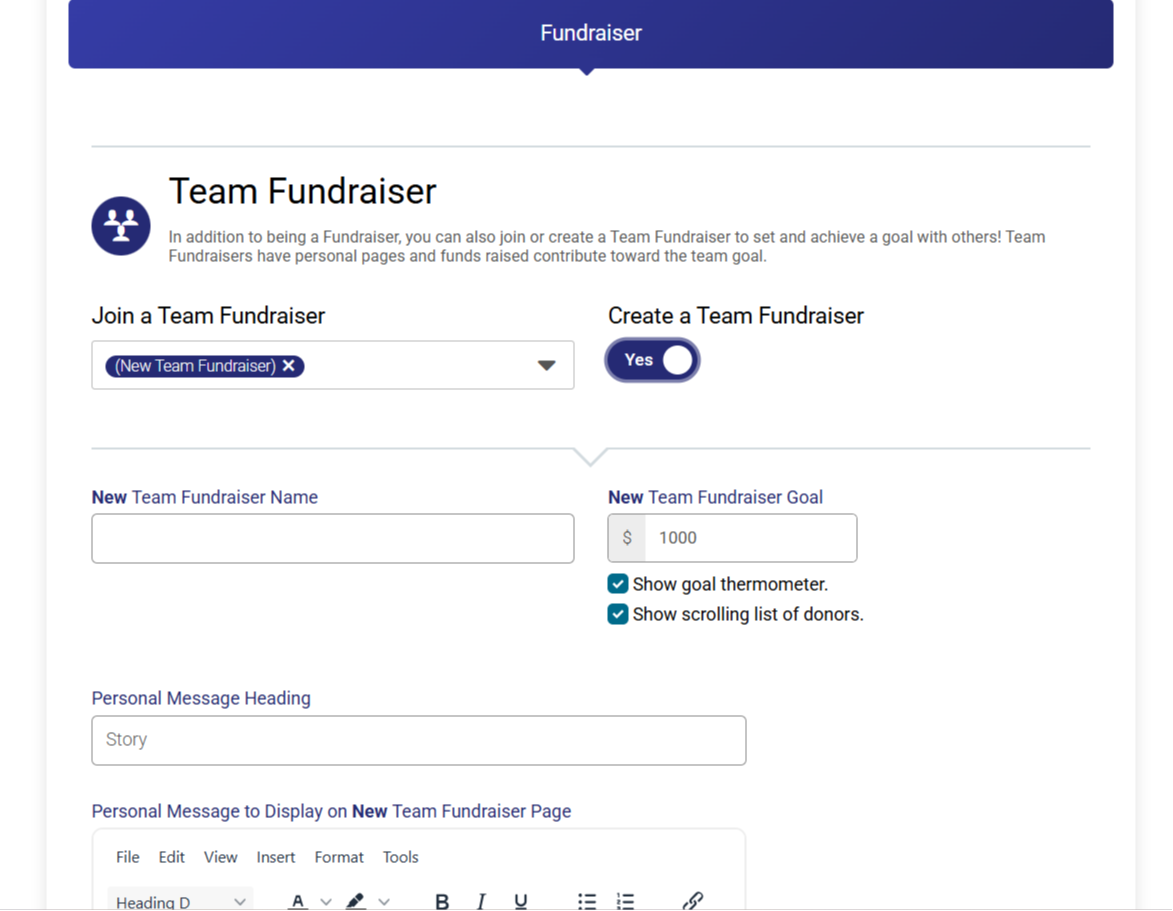The width and height of the screenshot is (1173, 911).
Task: Toggle italic formatting
Action: pos(481,901)
